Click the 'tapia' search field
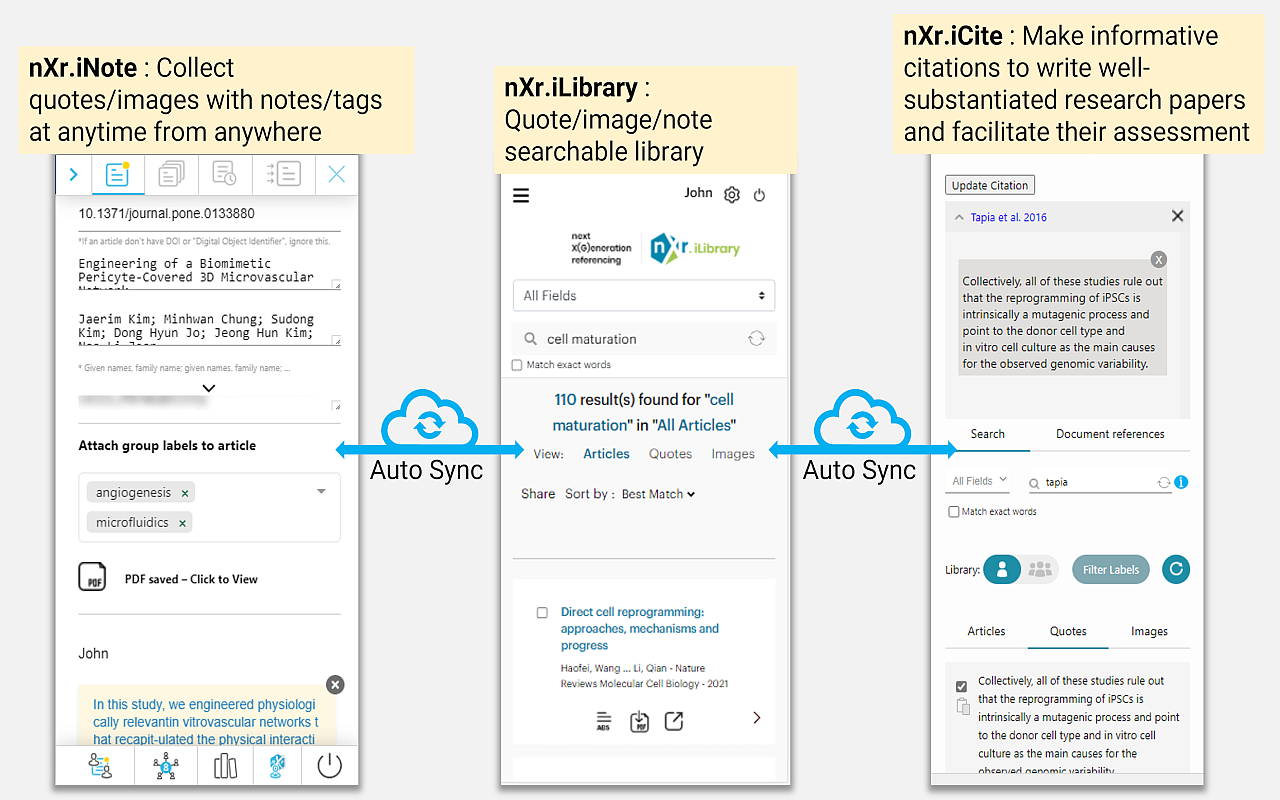The image size is (1280, 800). [1098, 482]
